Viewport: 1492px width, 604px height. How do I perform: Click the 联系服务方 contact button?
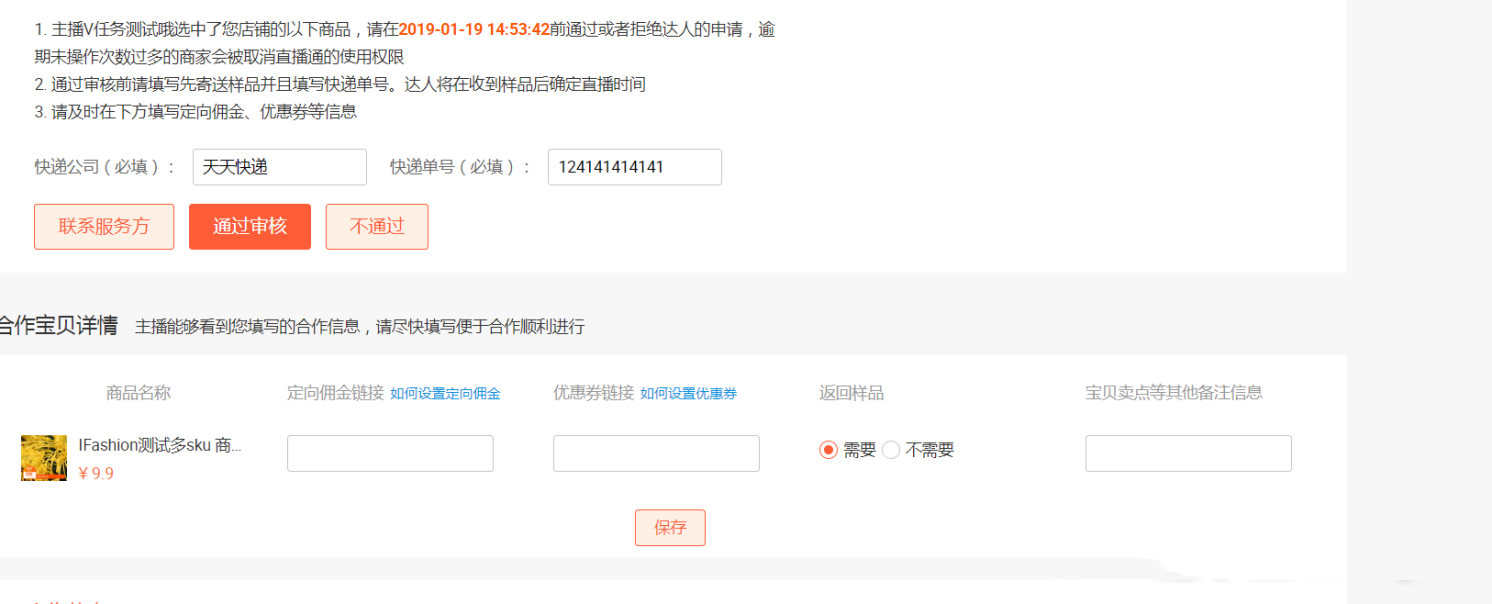[103, 226]
